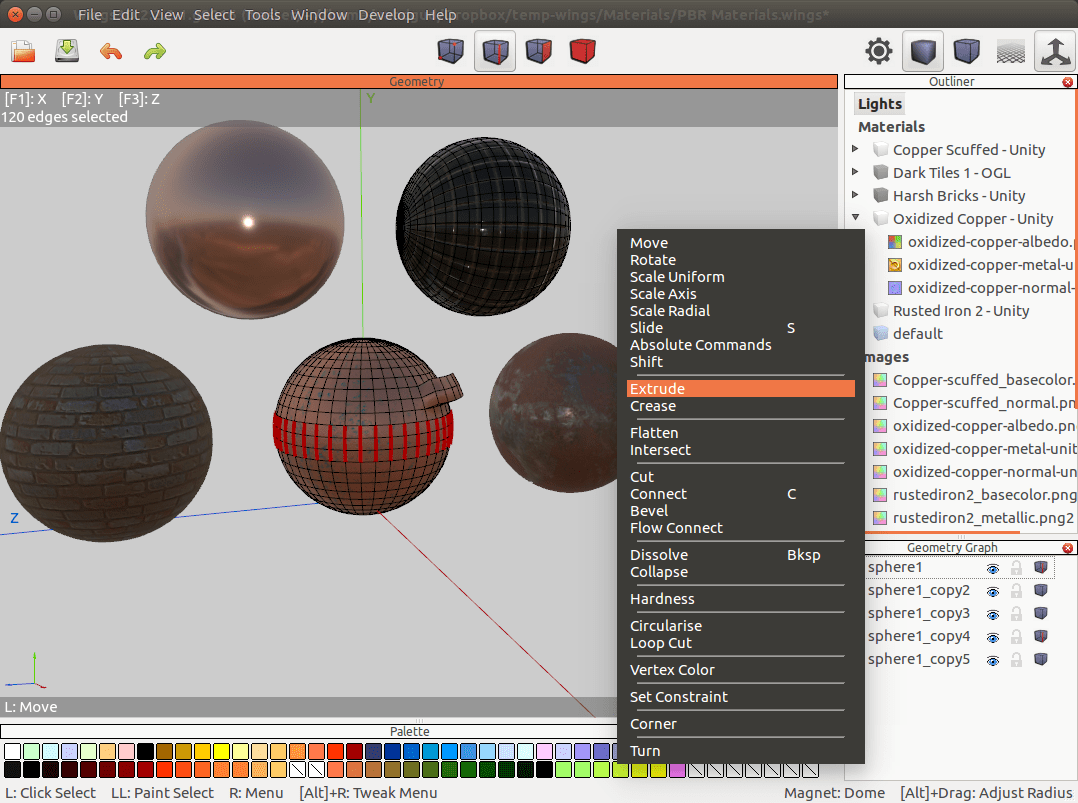Click the brick textured sphere
The height and width of the screenshot is (803, 1078).
click(x=106, y=443)
